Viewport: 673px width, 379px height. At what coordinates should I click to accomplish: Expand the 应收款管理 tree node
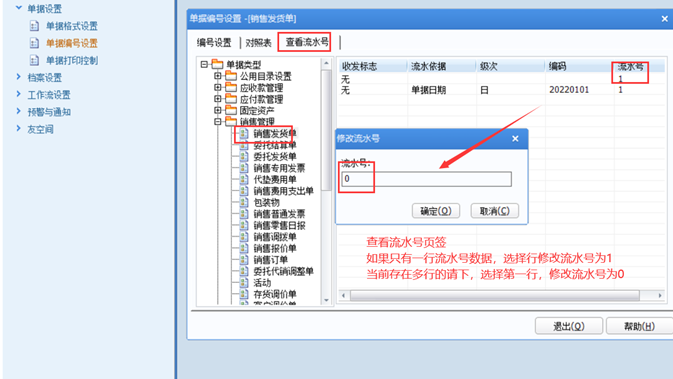218,88
